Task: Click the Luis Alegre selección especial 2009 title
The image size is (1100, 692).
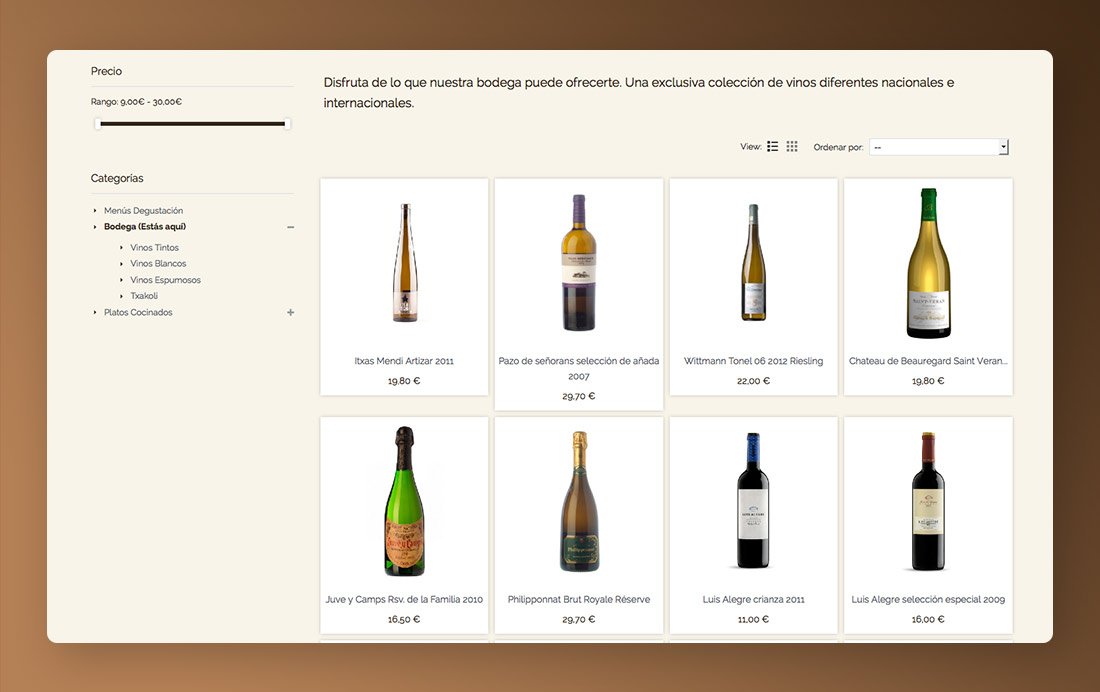Action: tap(928, 599)
